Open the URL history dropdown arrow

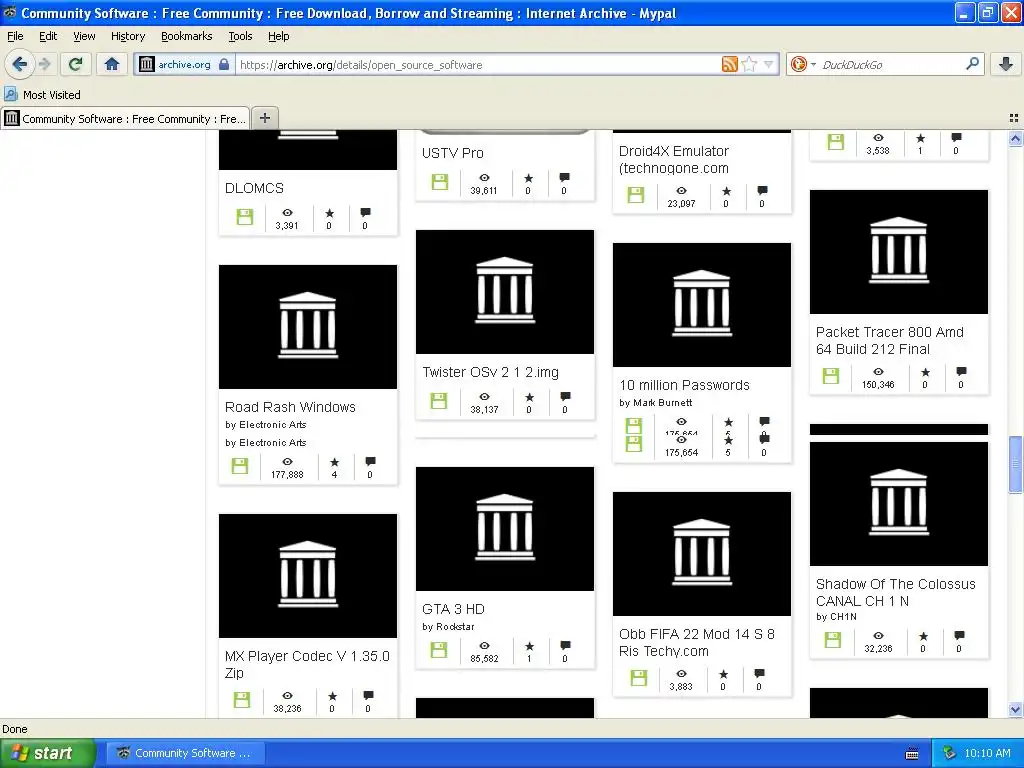click(769, 64)
